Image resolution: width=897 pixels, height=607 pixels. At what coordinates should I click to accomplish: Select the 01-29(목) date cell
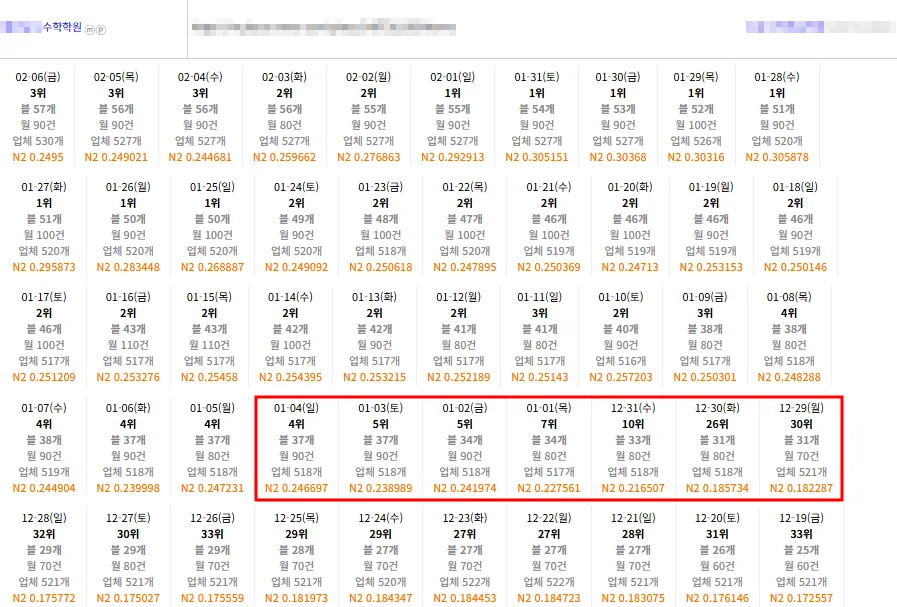(x=696, y=77)
